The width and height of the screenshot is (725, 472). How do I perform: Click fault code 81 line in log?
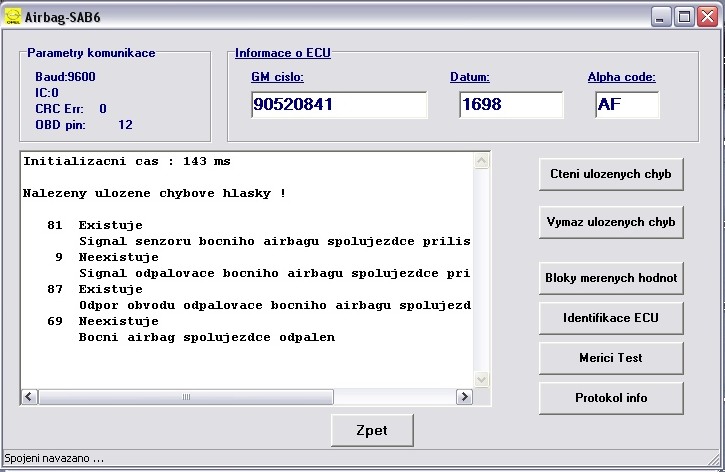tap(110, 225)
